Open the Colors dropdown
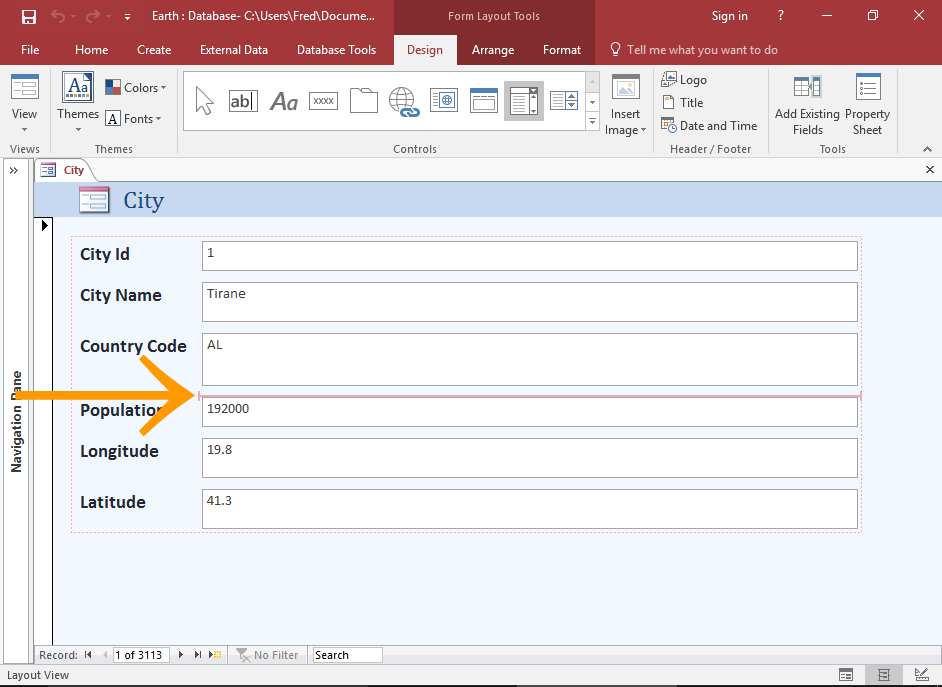 pyautogui.click(x=136, y=88)
